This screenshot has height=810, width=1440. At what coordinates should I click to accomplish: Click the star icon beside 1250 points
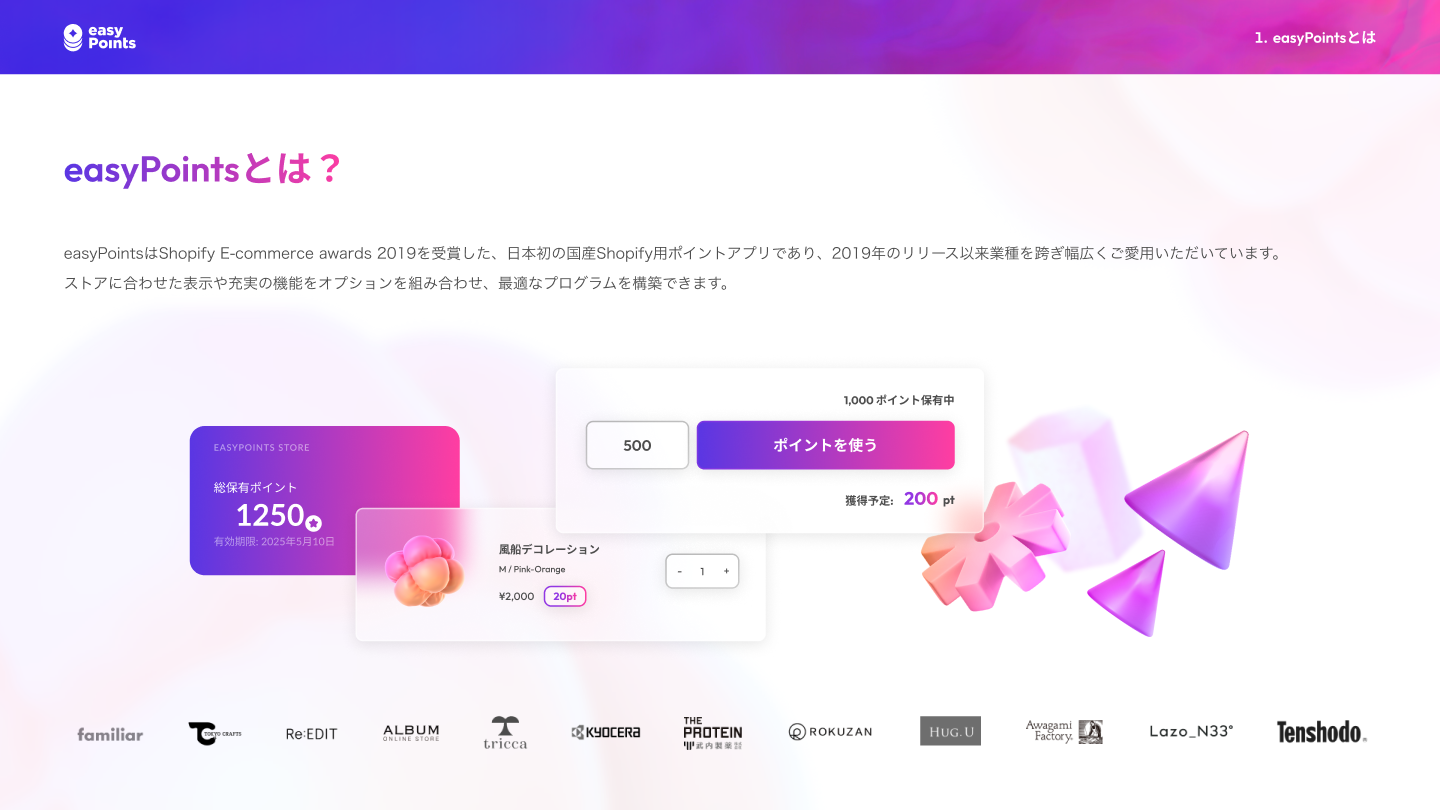coord(313,523)
